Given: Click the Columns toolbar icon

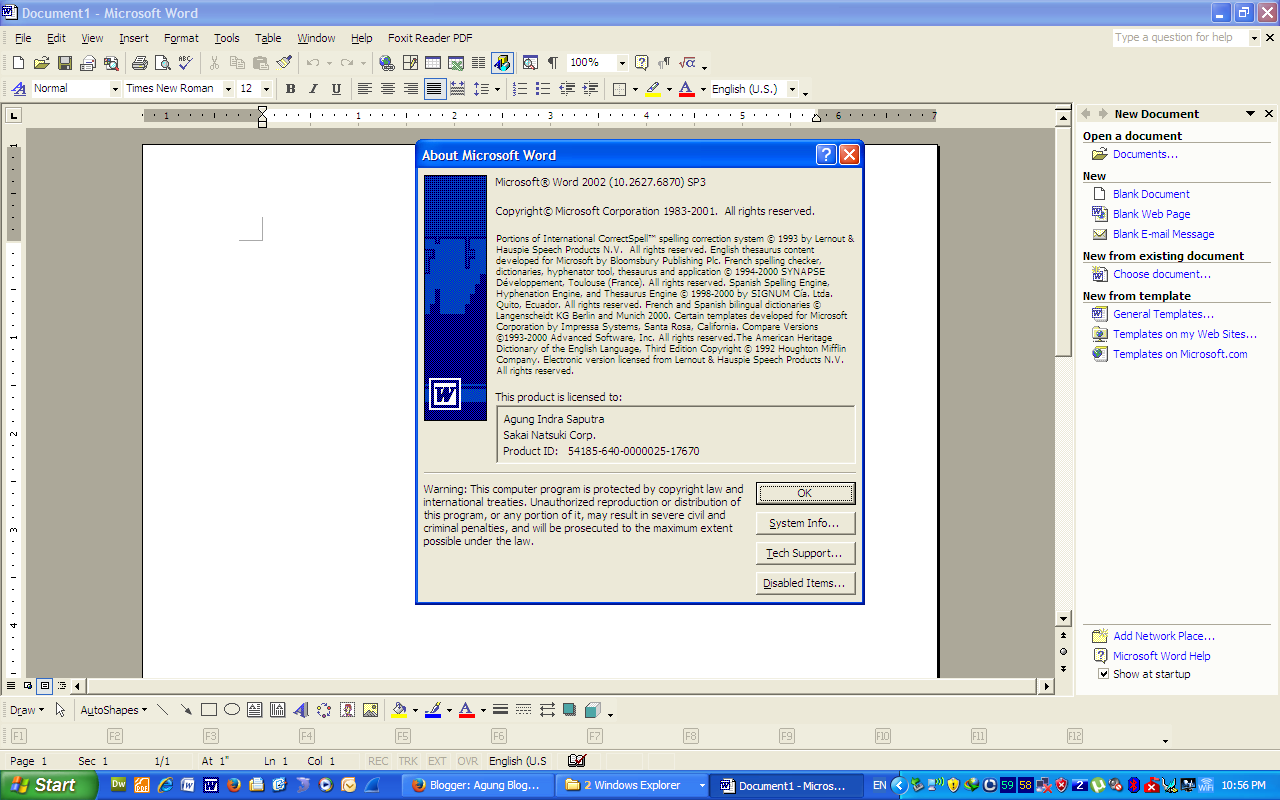Looking at the screenshot, I should (x=479, y=63).
